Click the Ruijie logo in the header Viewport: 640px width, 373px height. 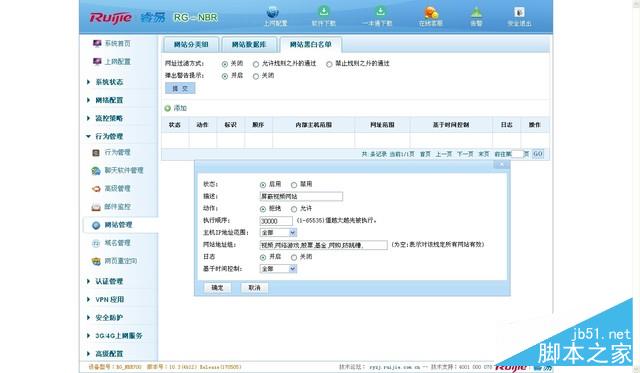pos(111,18)
